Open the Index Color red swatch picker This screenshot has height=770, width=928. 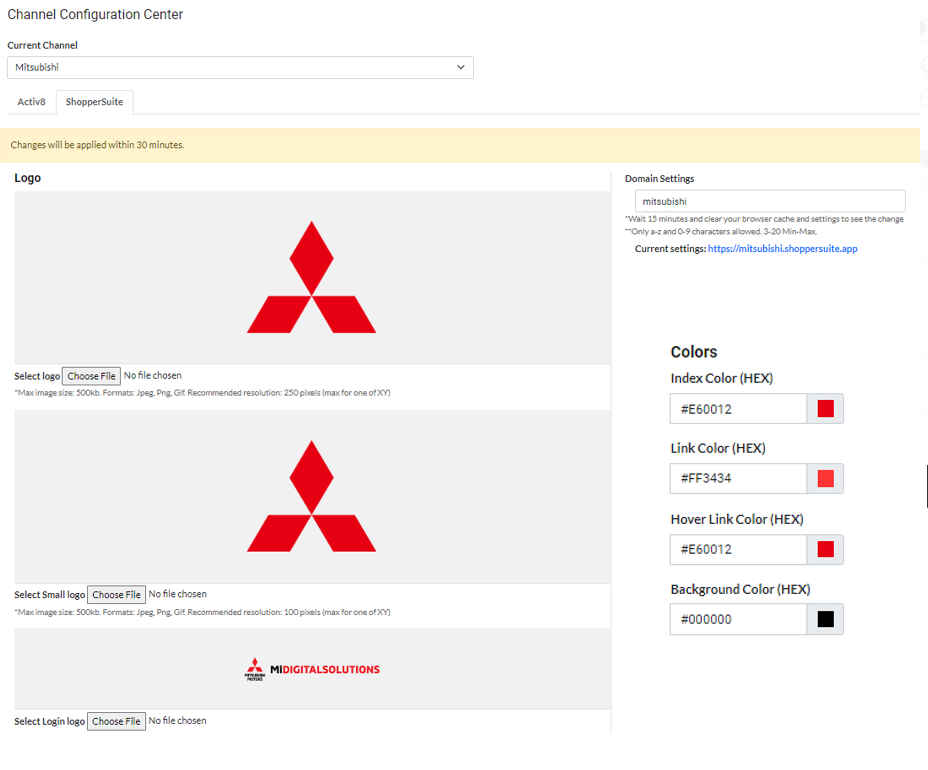(x=825, y=409)
